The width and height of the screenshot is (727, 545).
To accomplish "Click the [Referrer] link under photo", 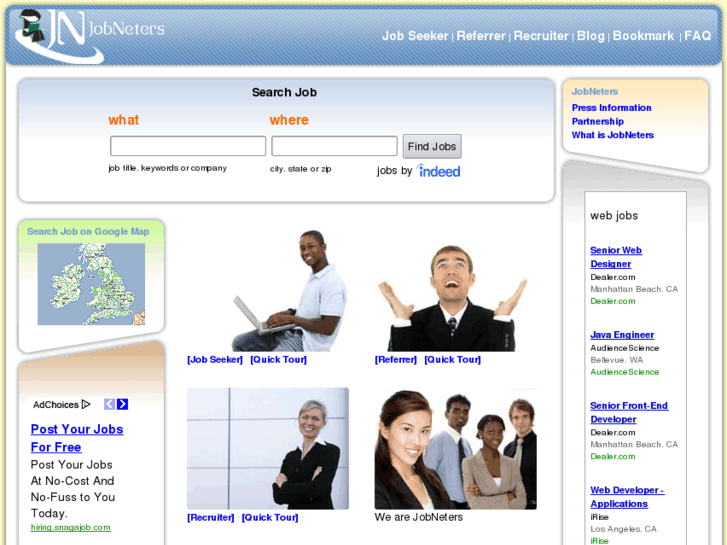I will [395, 359].
